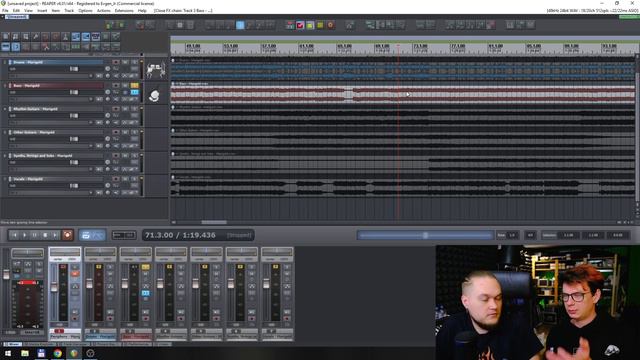Click the orange circle icon in top toolbar
The height and width of the screenshot is (360, 640).
(x=330, y=25)
